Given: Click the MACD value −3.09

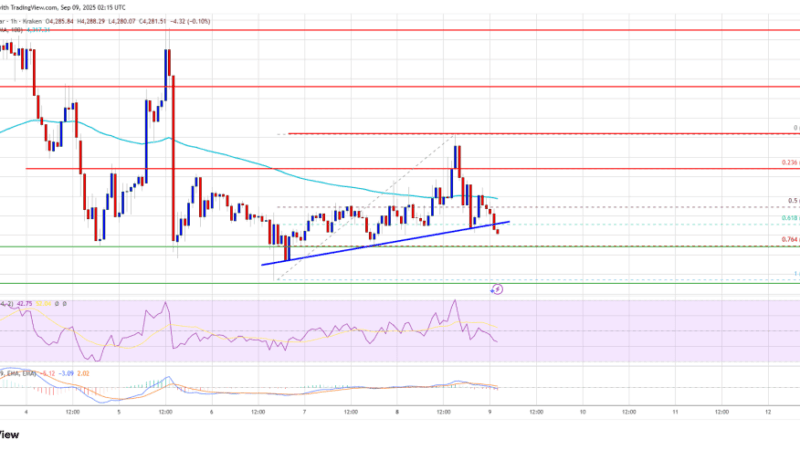Looking at the screenshot, I should tap(66, 373).
